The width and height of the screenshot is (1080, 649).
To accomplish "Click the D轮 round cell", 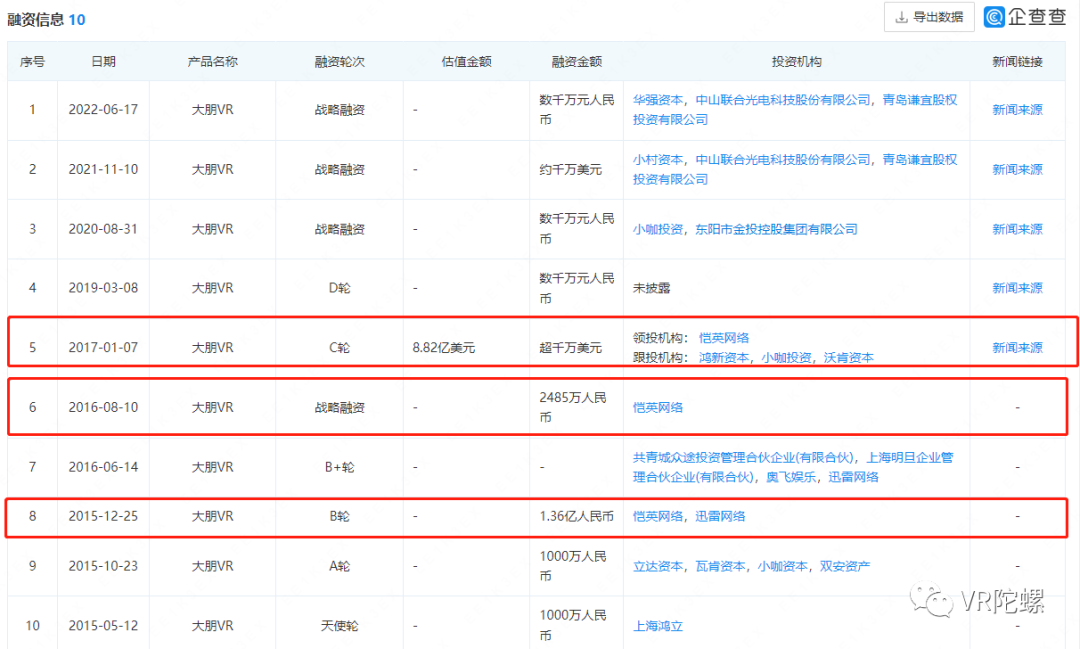I will pyautogui.click(x=340, y=288).
